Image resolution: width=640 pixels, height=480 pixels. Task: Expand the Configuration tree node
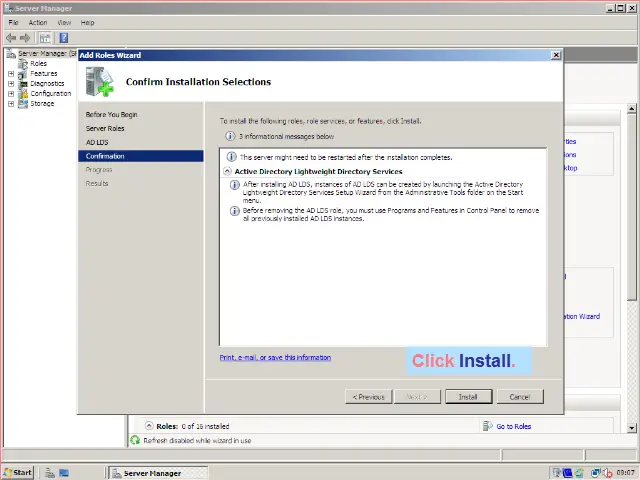pos(11,94)
